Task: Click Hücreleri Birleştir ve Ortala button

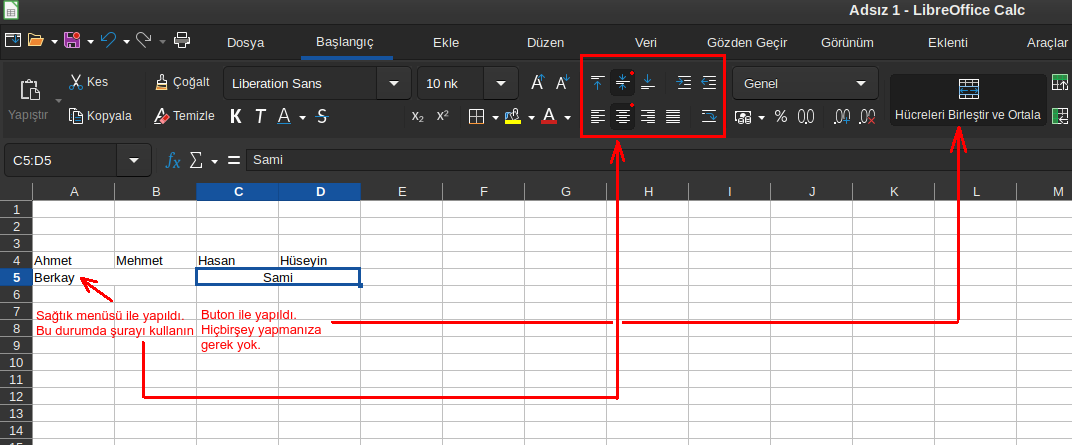Action: pos(967,100)
